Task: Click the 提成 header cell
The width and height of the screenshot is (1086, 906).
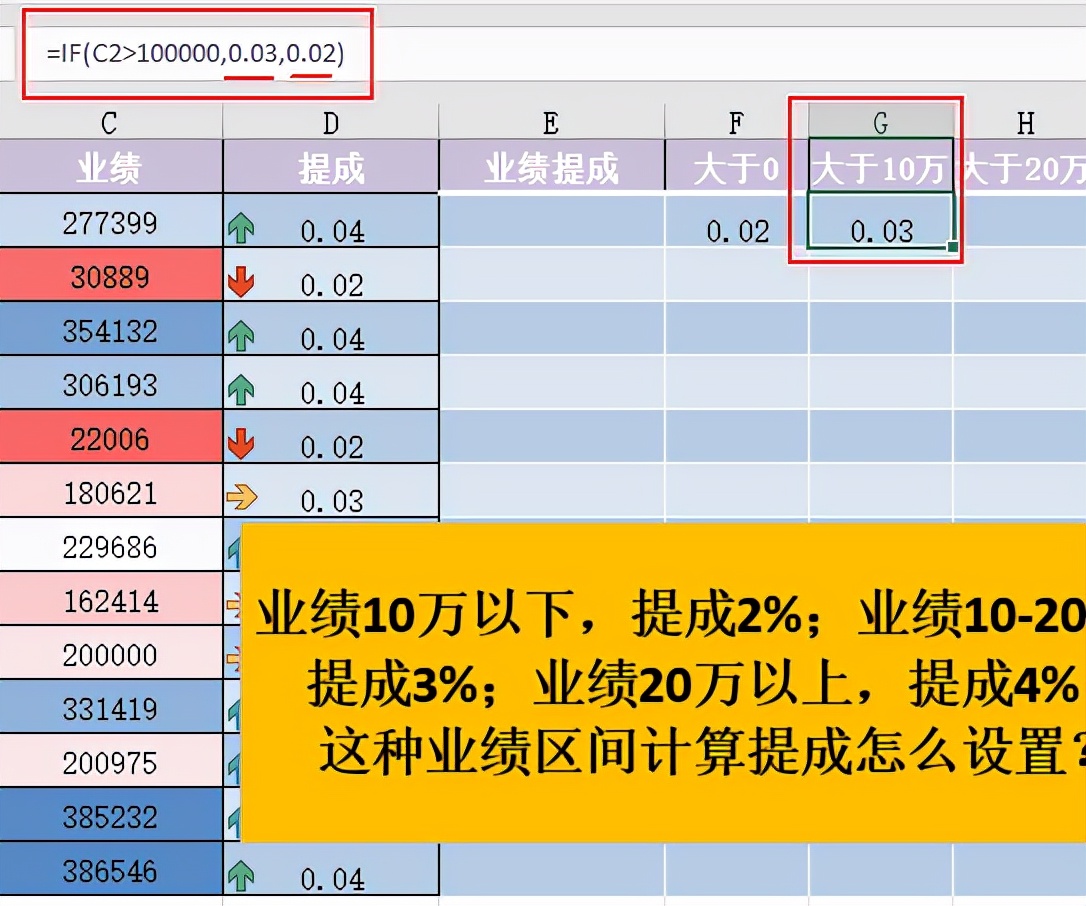Action: click(x=331, y=166)
